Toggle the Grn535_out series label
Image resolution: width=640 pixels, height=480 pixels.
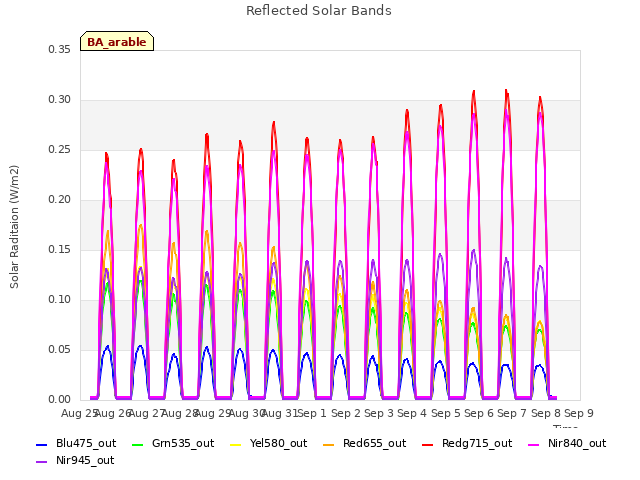point(183,443)
